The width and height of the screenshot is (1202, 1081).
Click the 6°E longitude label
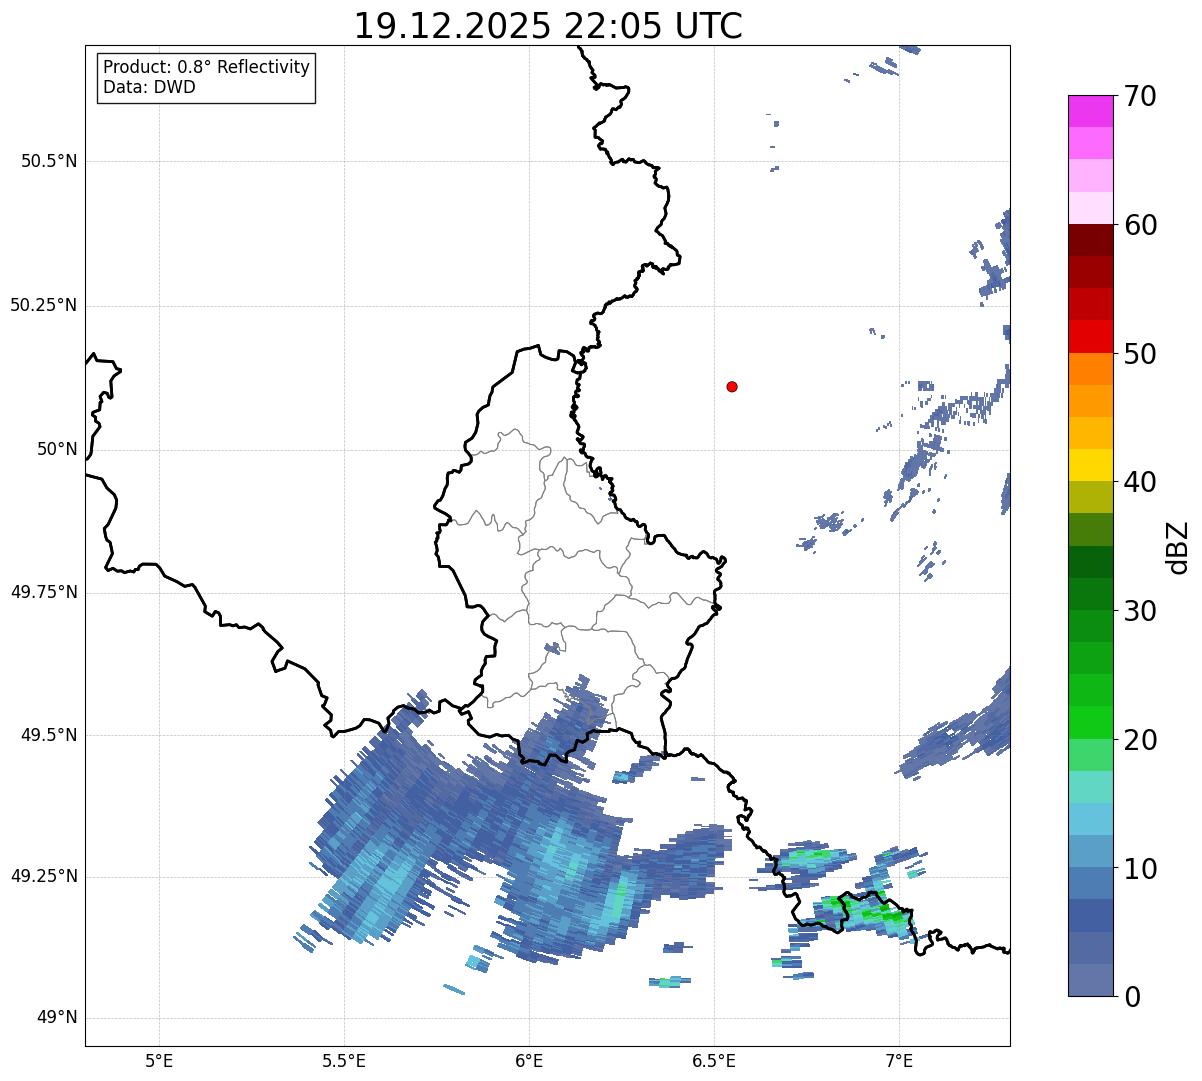[x=529, y=1060]
